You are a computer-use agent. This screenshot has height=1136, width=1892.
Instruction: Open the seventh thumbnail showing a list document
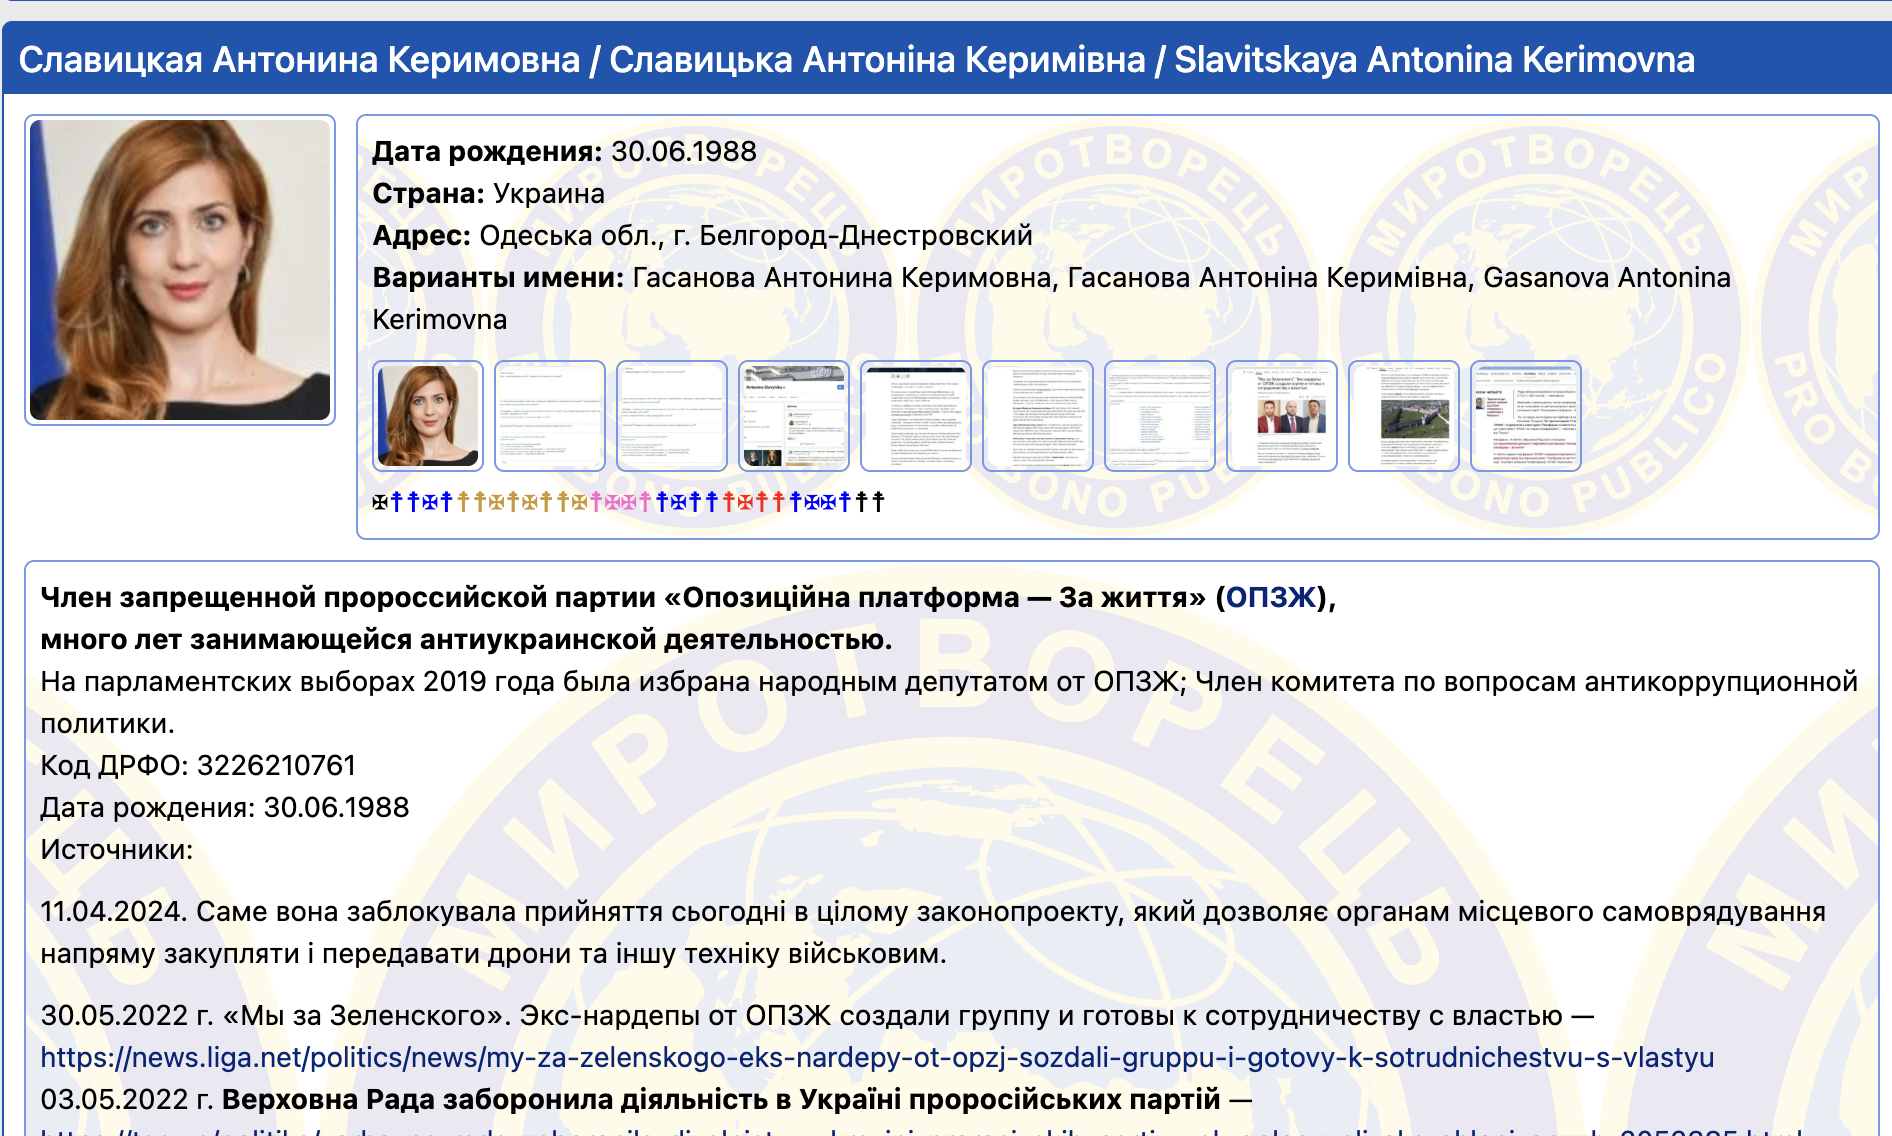pos(1160,416)
